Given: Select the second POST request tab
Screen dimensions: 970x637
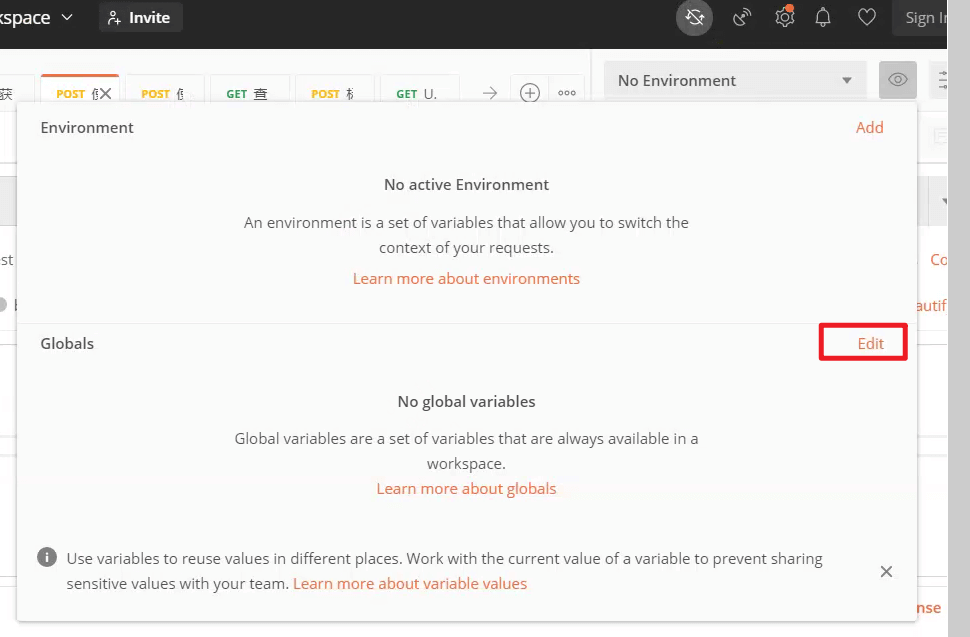Looking at the screenshot, I should pyautogui.click(x=163, y=94).
